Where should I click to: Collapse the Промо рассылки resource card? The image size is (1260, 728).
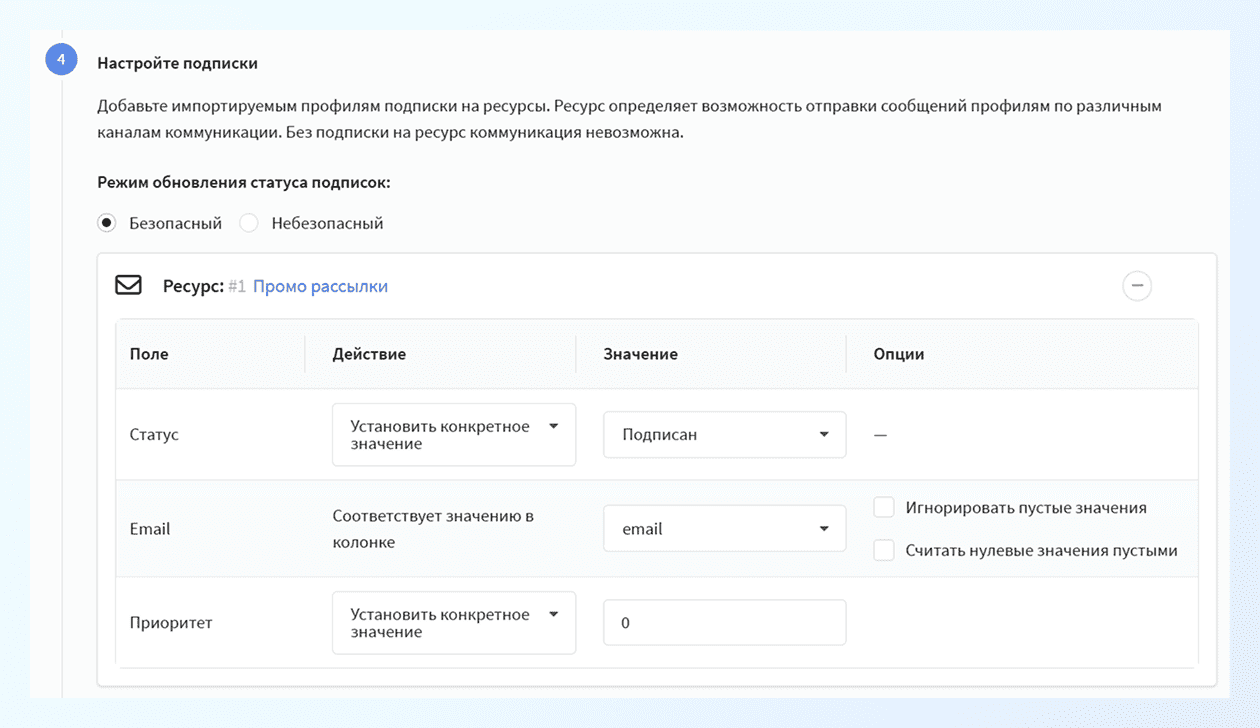[1136, 285]
